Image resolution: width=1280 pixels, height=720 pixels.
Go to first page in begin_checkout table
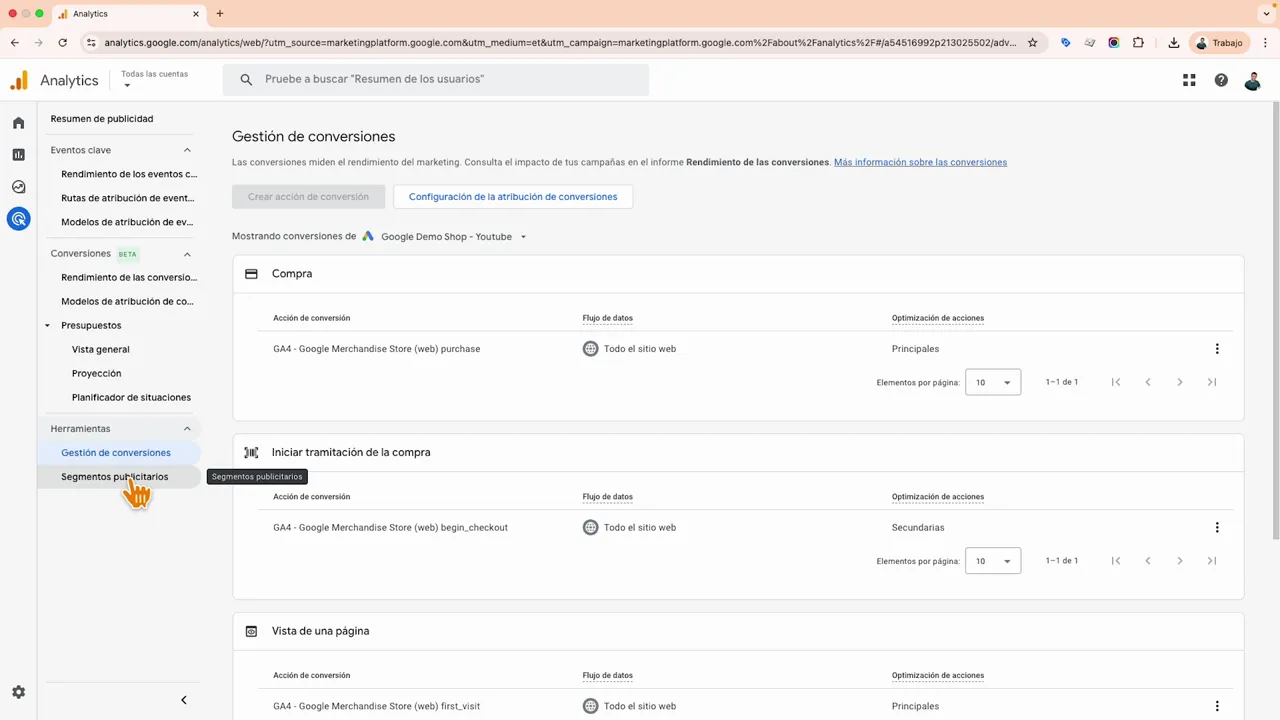pyautogui.click(x=1116, y=561)
